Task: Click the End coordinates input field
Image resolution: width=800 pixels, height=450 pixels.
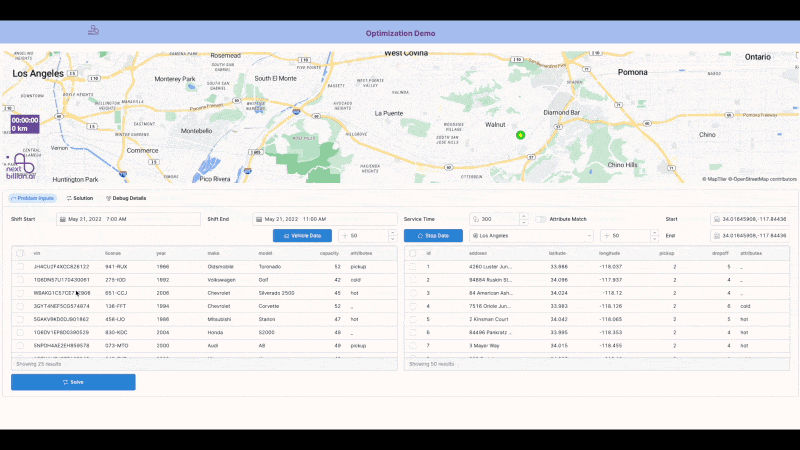Action: (750, 236)
